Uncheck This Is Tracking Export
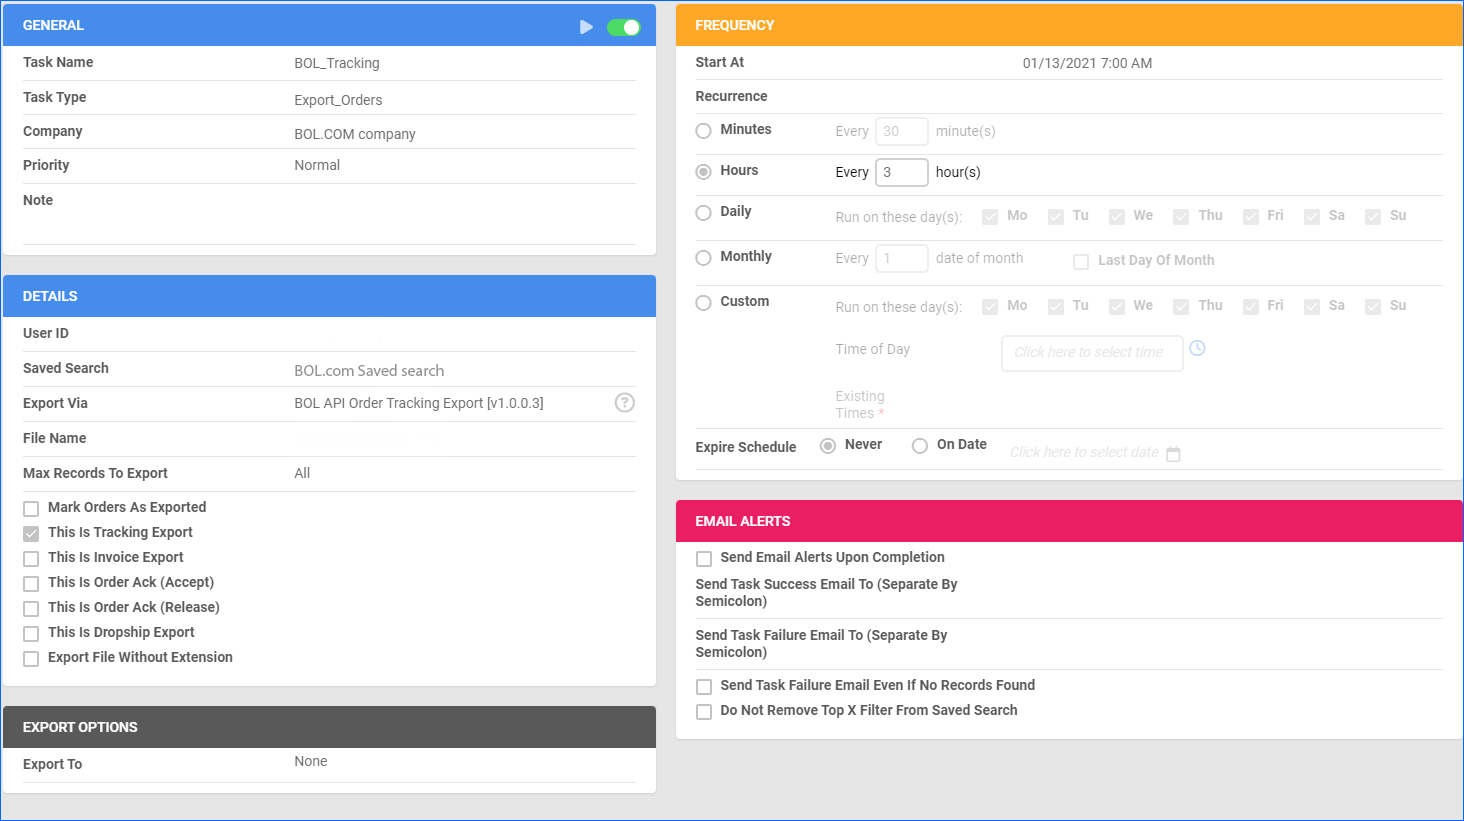1464x821 pixels. [x=30, y=532]
